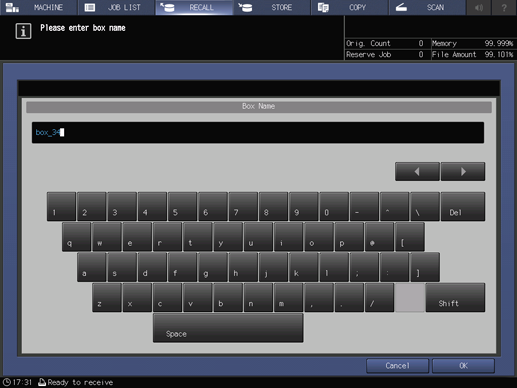
Task: Tap the backslash key
Action: pyautogui.click(x=425, y=206)
